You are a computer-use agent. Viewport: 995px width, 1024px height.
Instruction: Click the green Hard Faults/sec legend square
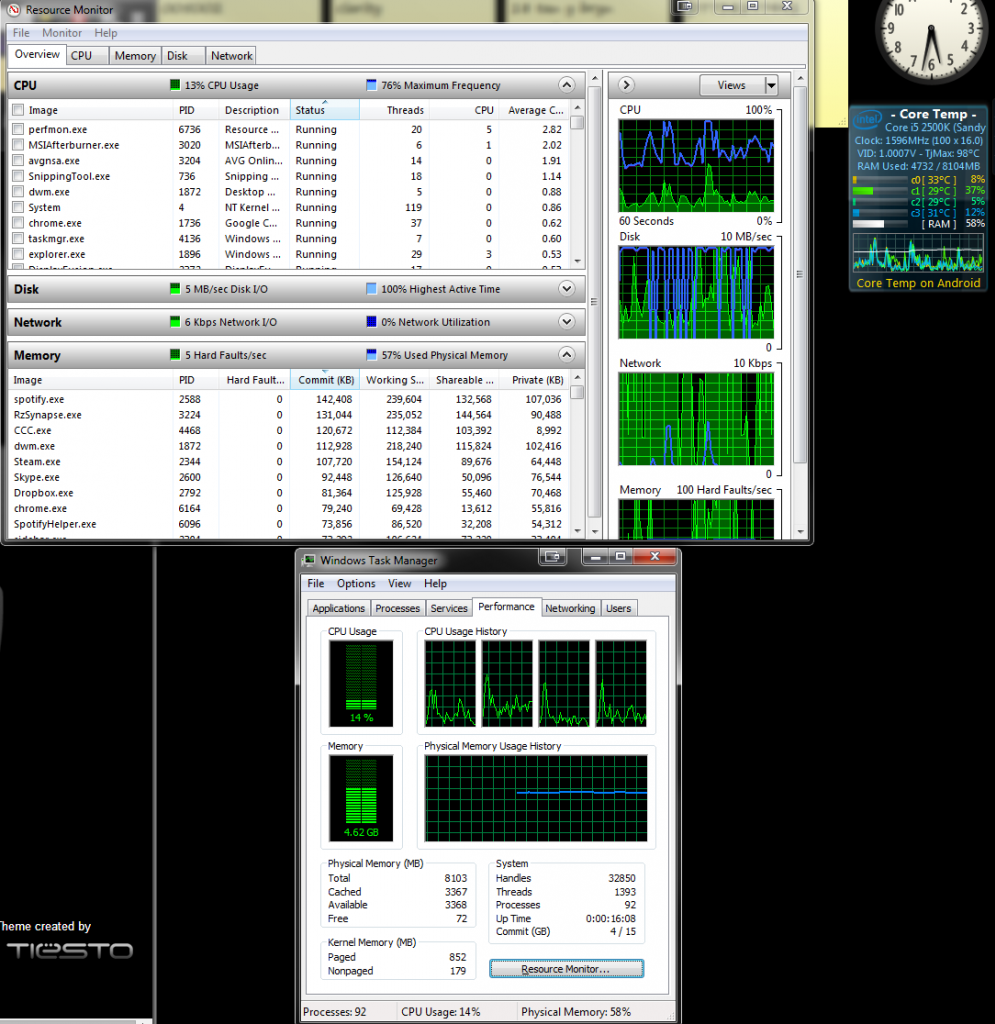(x=175, y=355)
